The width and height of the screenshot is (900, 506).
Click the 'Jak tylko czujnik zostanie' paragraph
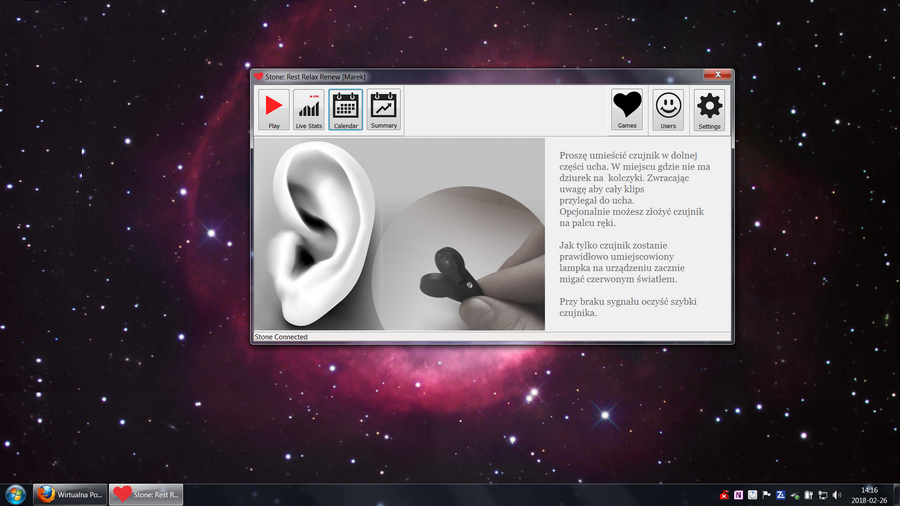[622, 262]
